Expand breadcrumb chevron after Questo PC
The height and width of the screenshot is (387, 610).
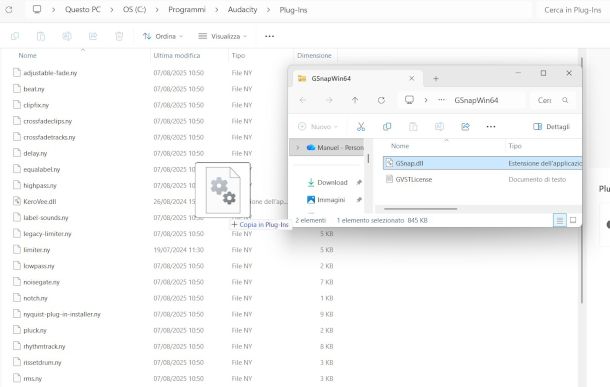pos(112,10)
